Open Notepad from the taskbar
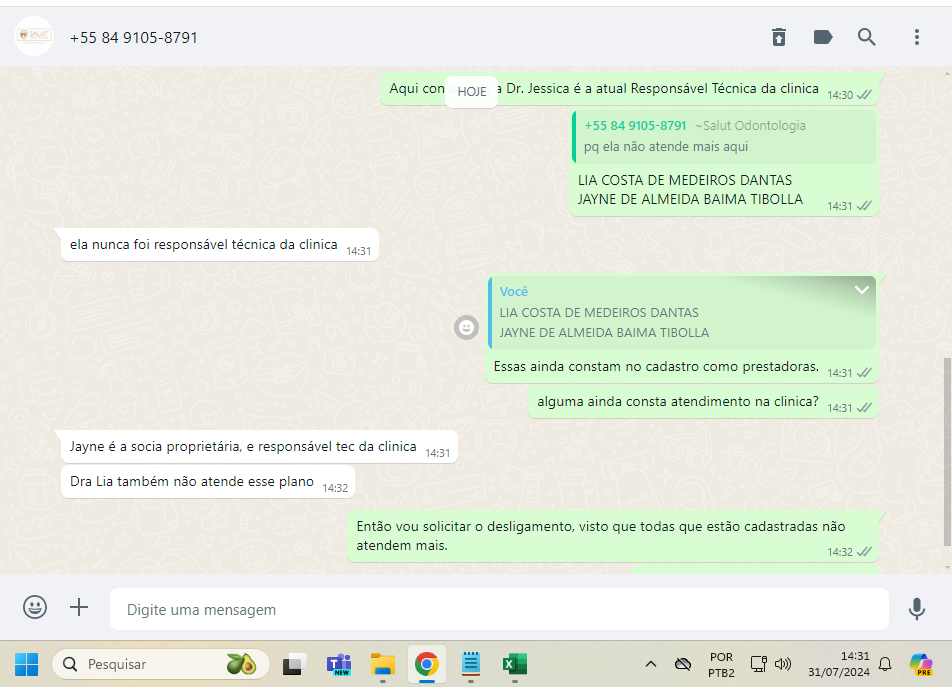Image resolution: width=952 pixels, height=687 pixels. (x=471, y=663)
